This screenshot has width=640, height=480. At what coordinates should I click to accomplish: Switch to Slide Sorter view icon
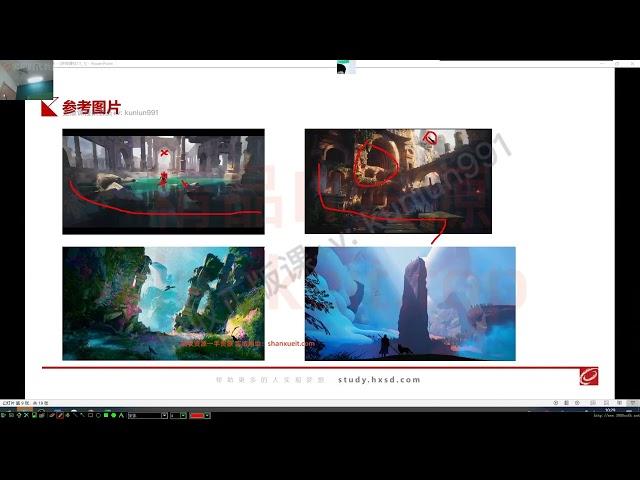(606, 403)
